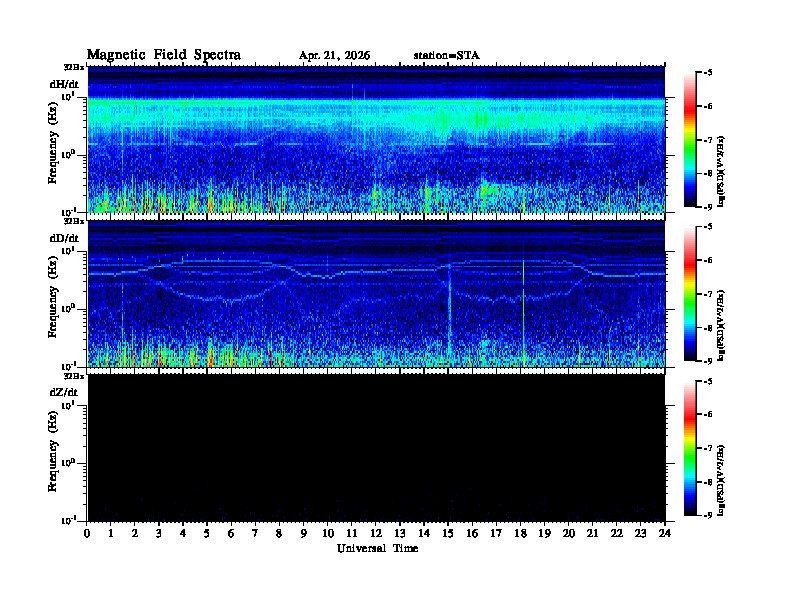Screen dimensions: 792x612
Task: Click the -5 tick on dZ/dt colorbar
Action: (708, 381)
